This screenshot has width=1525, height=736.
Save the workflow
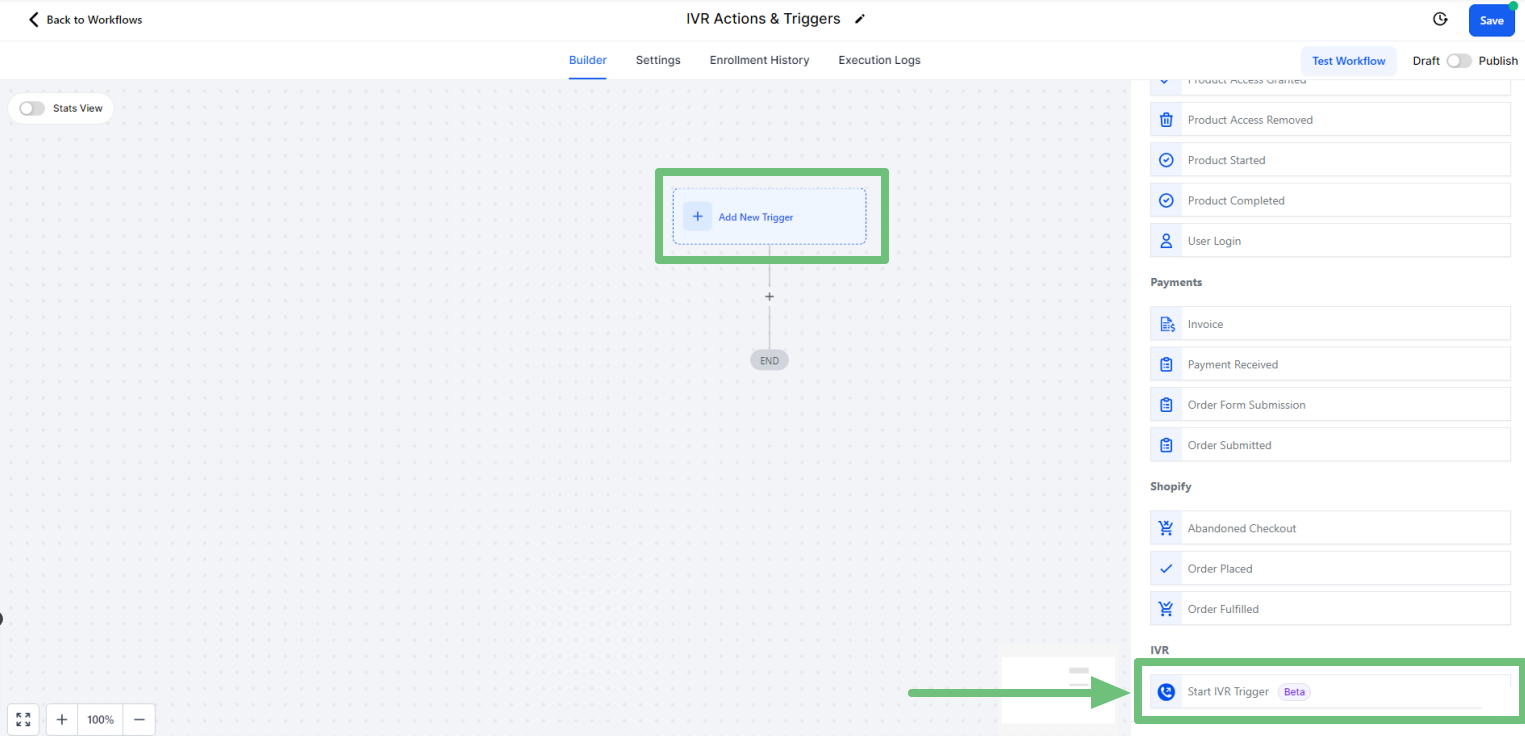[x=1491, y=20]
